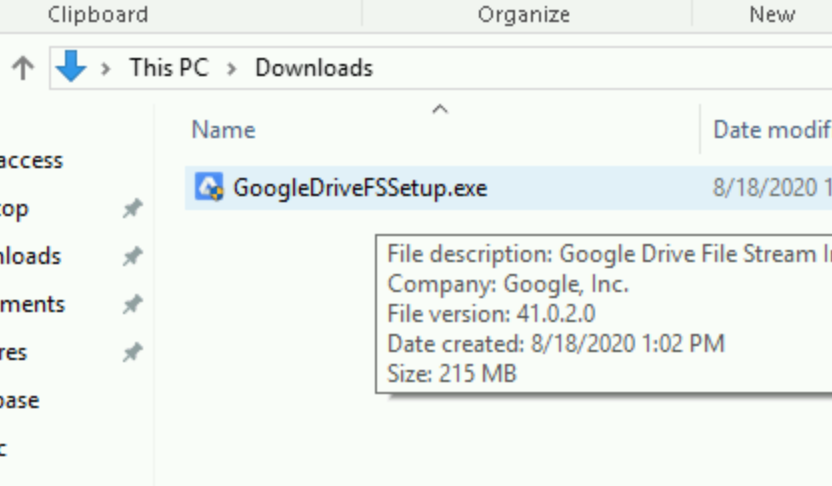
Task: Select This PC in the address bar
Action: (169, 68)
